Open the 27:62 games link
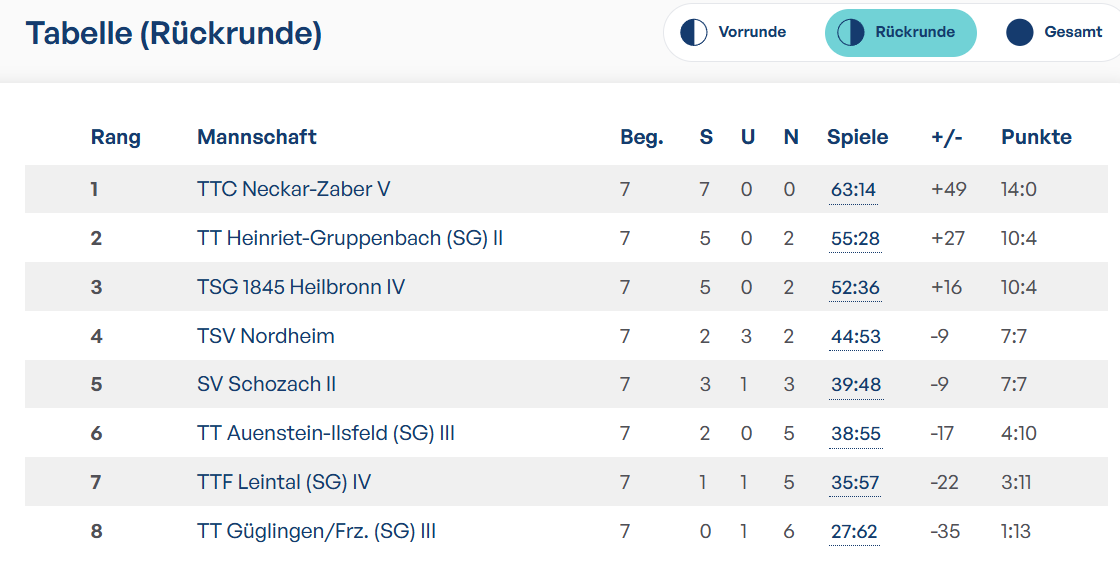The height and width of the screenshot is (571, 1120). point(854,532)
